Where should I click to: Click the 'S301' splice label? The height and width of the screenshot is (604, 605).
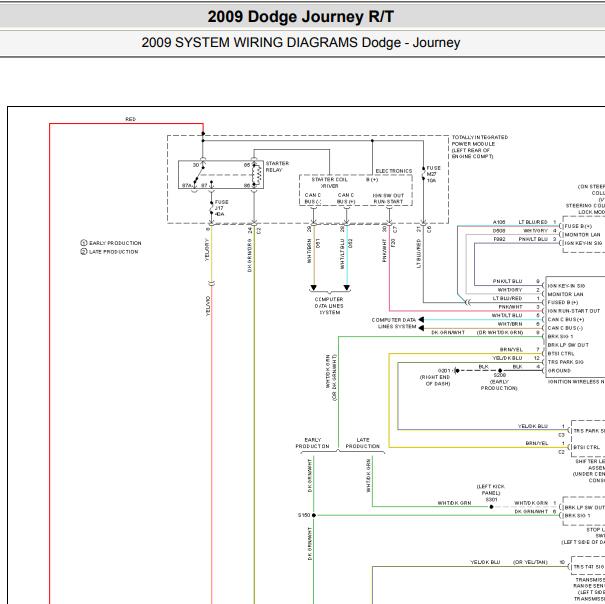click(x=491, y=499)
